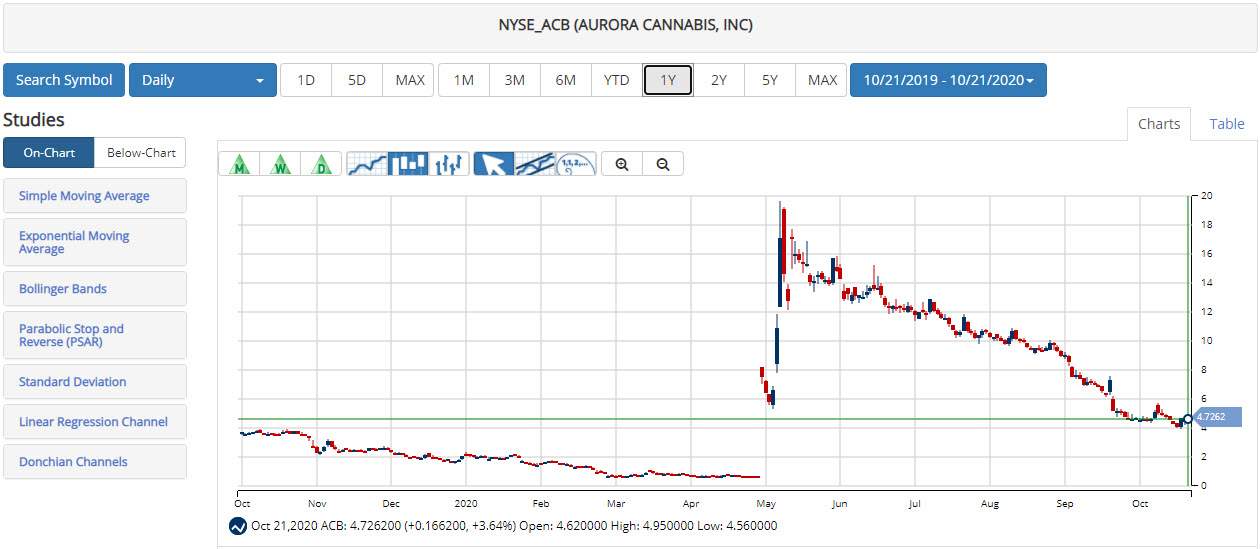
Task: Click the 2020 label on the x-axis
Action: [466, 504]
